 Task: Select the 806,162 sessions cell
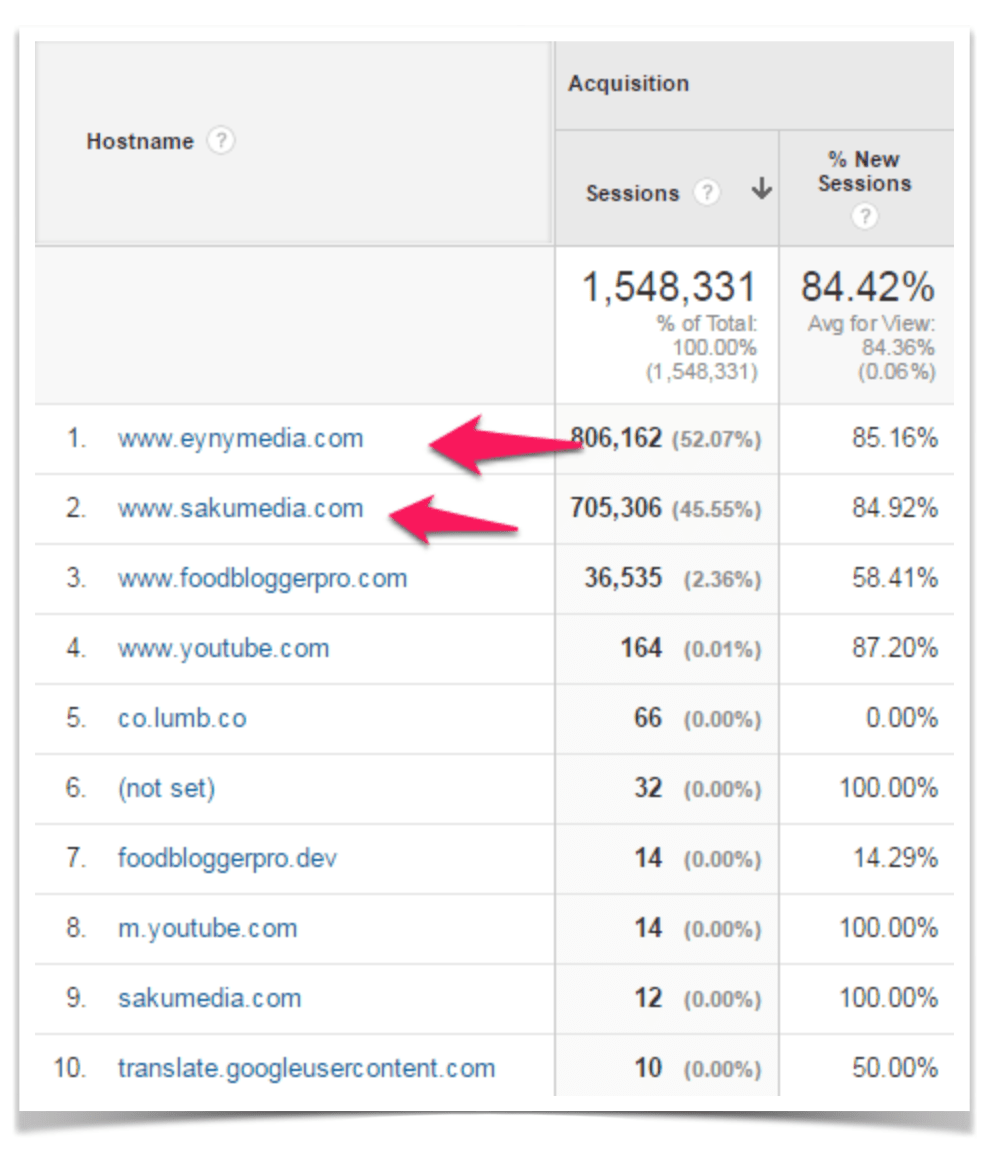616,438
